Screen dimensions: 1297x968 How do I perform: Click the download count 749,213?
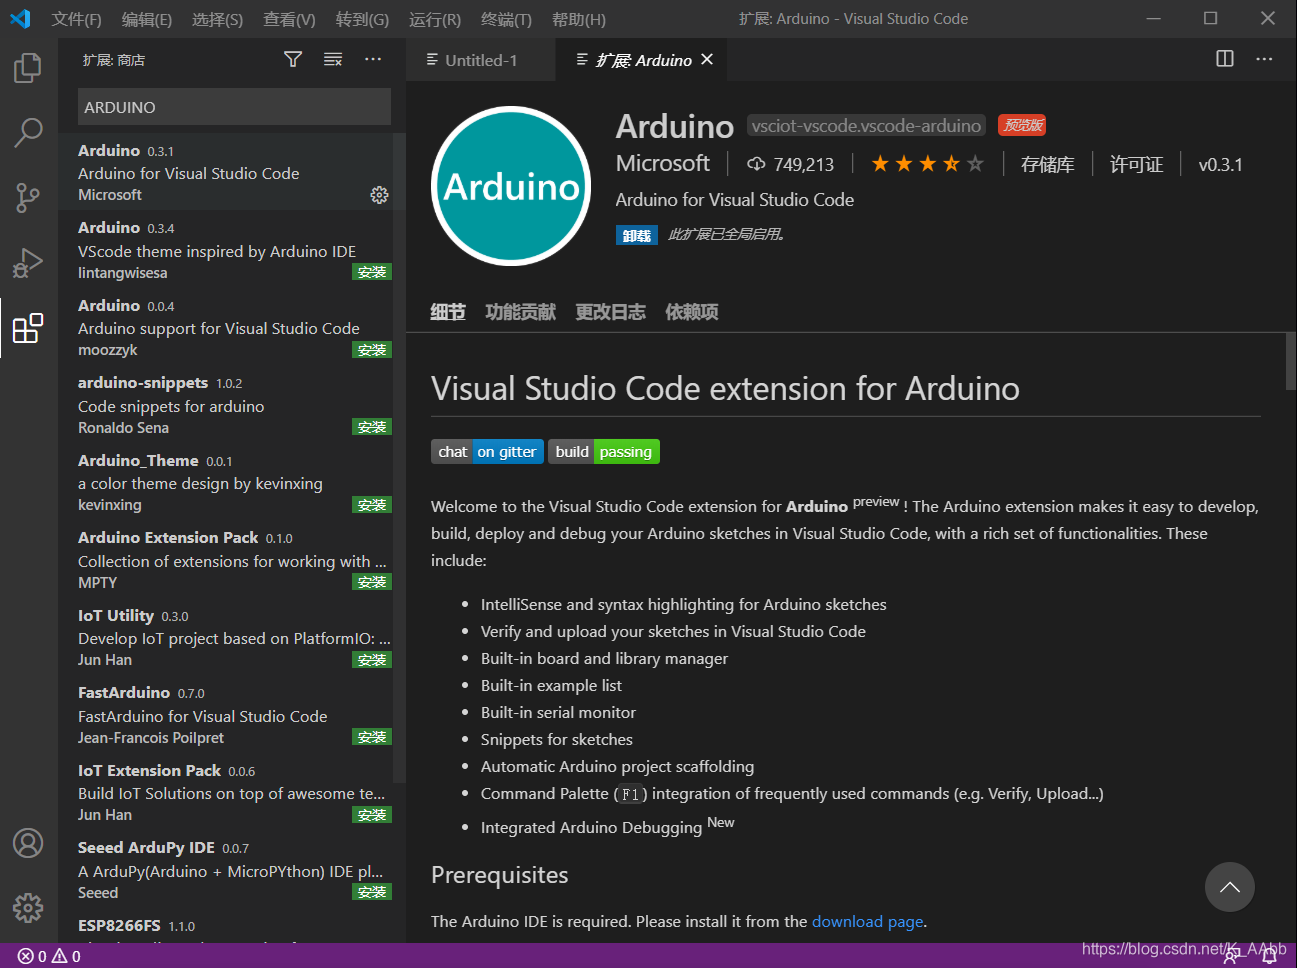(x=791, y=164)
